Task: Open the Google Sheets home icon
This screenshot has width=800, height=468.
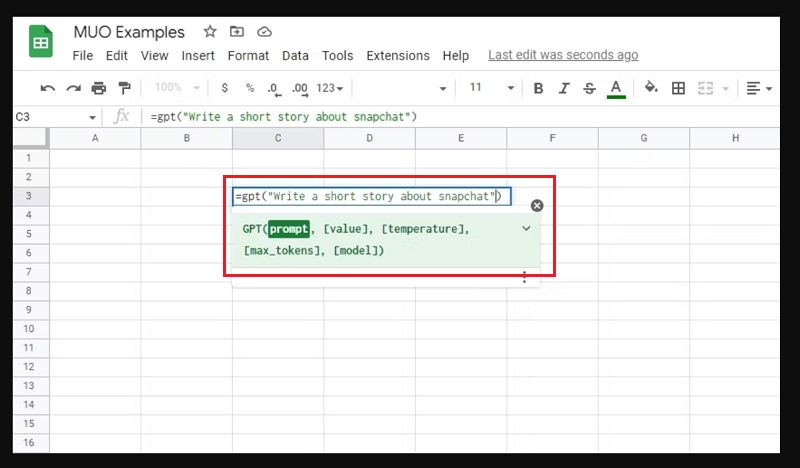Action: (41, 41)
